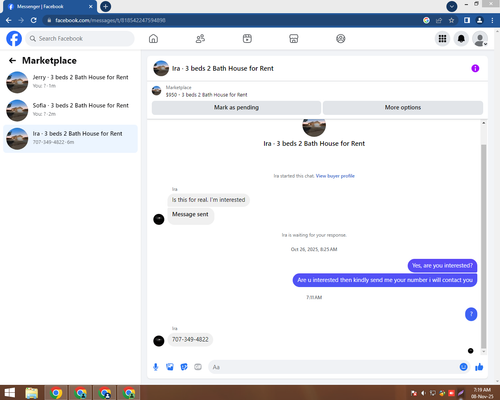The image size is (500, 400).
Task: Open the emoji picker in message box
Action: tap(463, 367)
